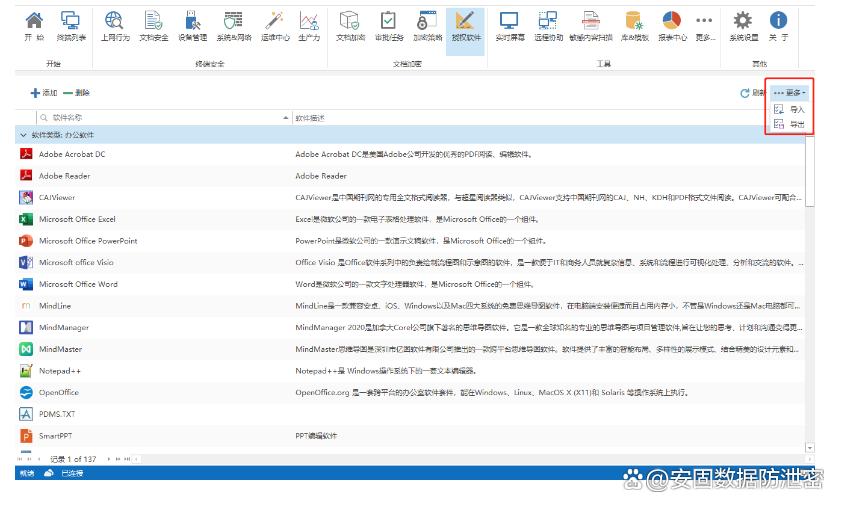This screenshot has height=509, width=841.
Task: Click the 刷新 refresh button
Action: point(753,93)
